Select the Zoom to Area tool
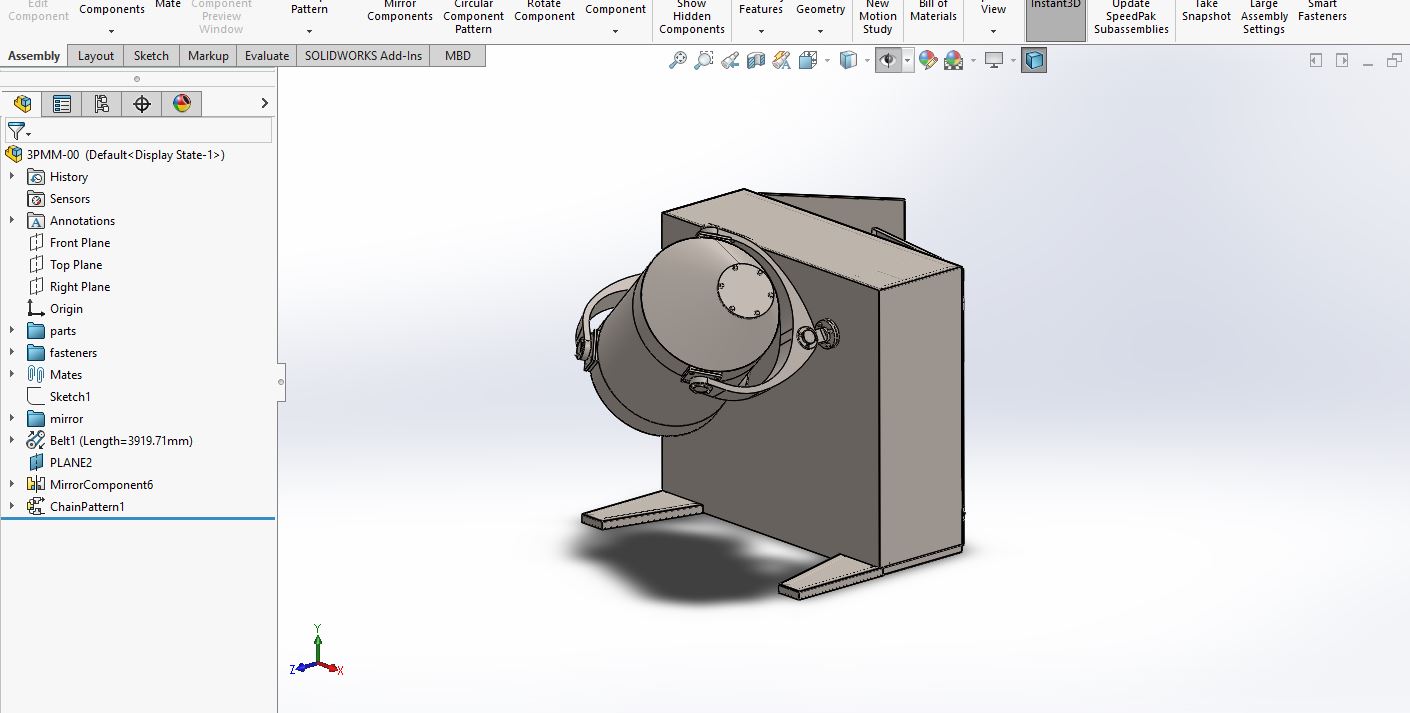1410x713 pixels. tap(704, 61)
